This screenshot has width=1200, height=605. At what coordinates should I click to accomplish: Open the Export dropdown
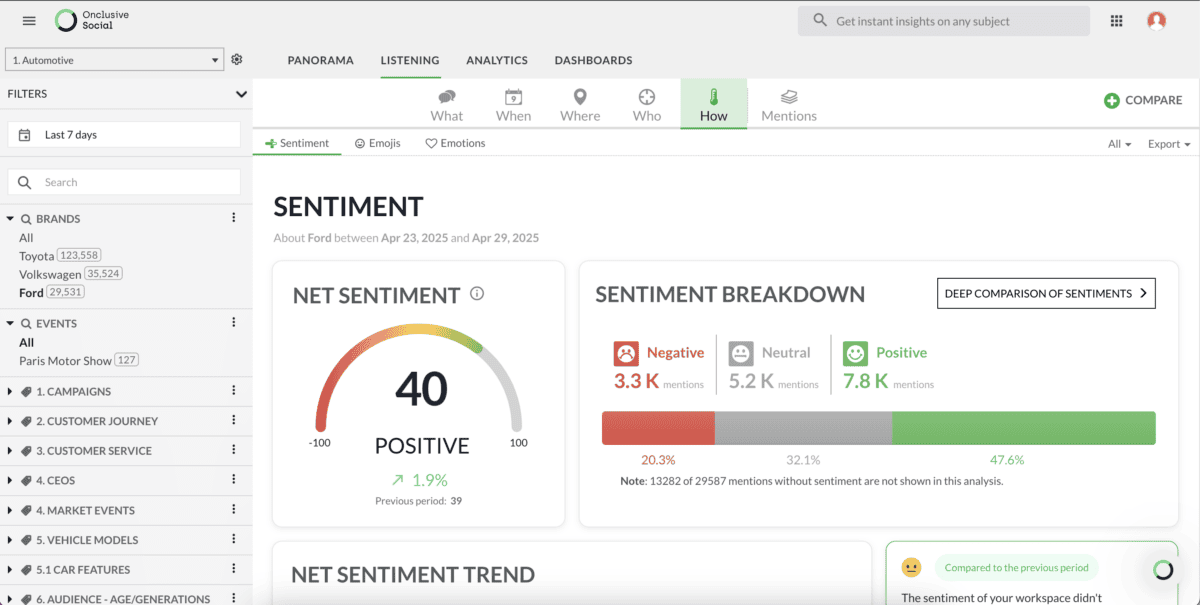(x=1169, y=144)
